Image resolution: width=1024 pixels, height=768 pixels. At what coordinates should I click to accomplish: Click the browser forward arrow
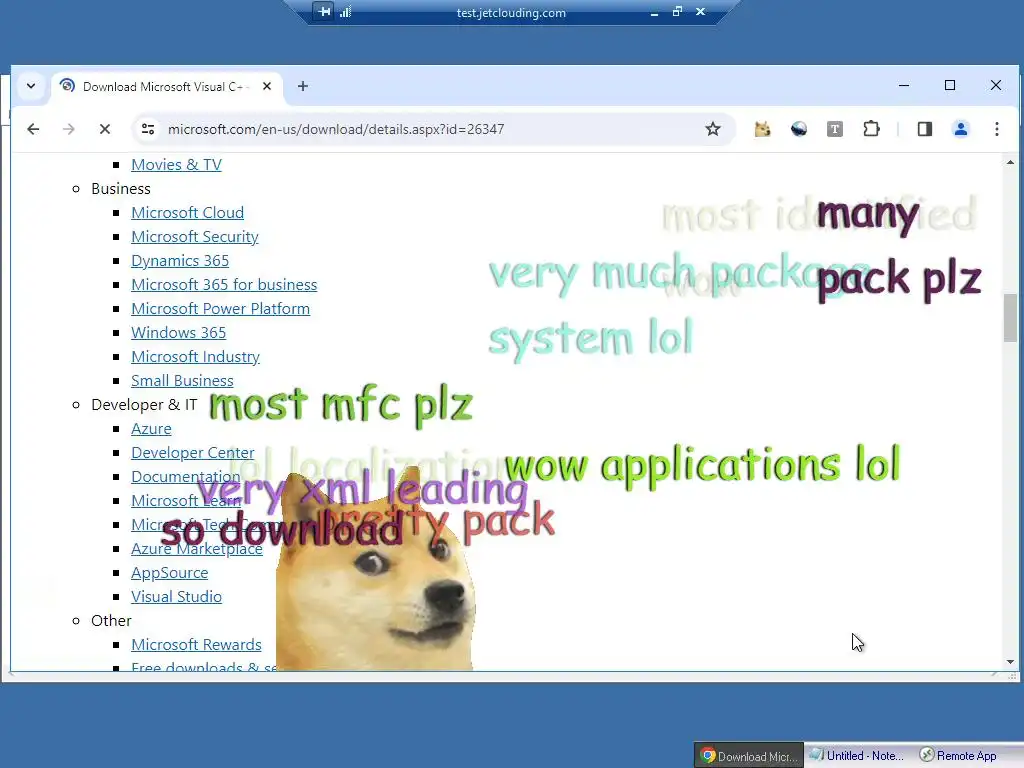click(x=69, y=129)
